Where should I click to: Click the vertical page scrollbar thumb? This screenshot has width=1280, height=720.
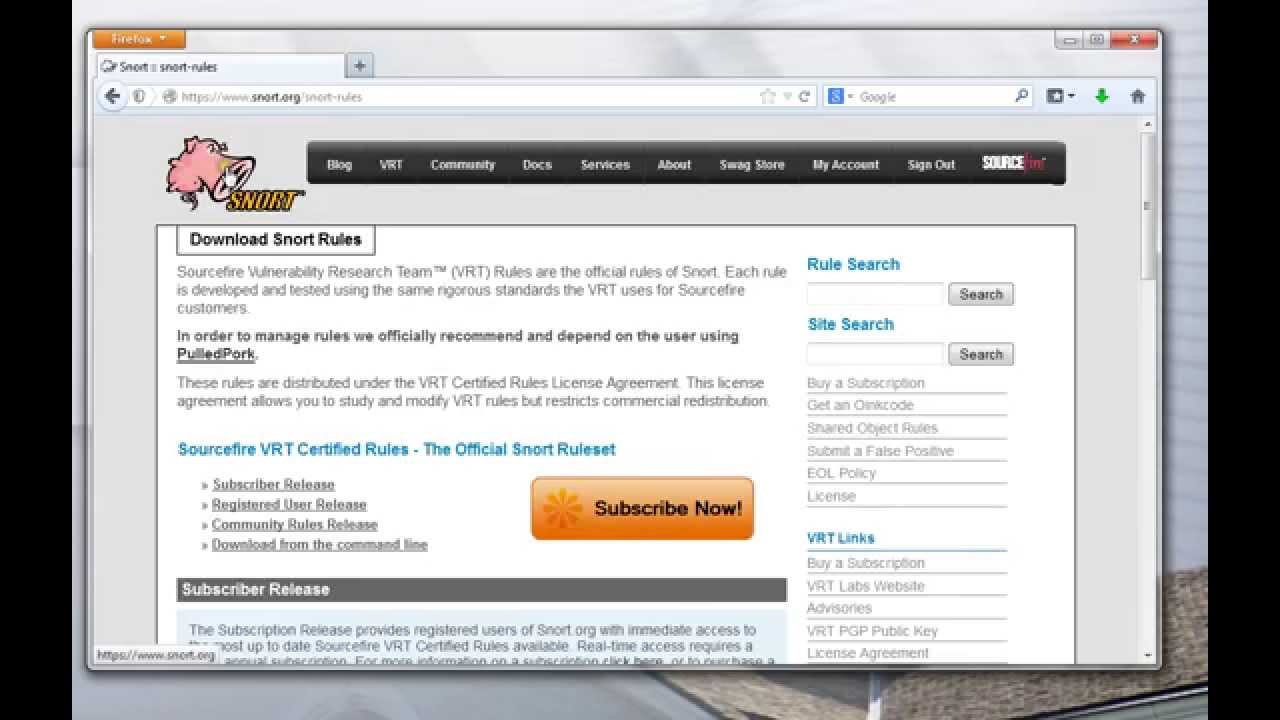click(x=1146, y=205)
